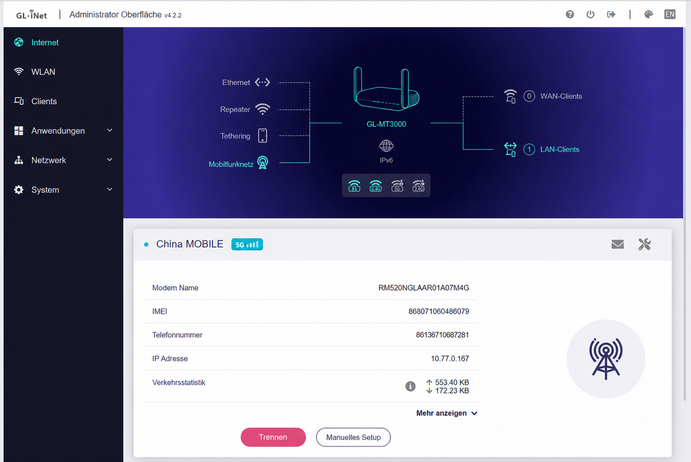Click the upload value 553.40 KB
The width and height of the screenshot is (691, 462).
pyautogui.click(x=452, y=382)
